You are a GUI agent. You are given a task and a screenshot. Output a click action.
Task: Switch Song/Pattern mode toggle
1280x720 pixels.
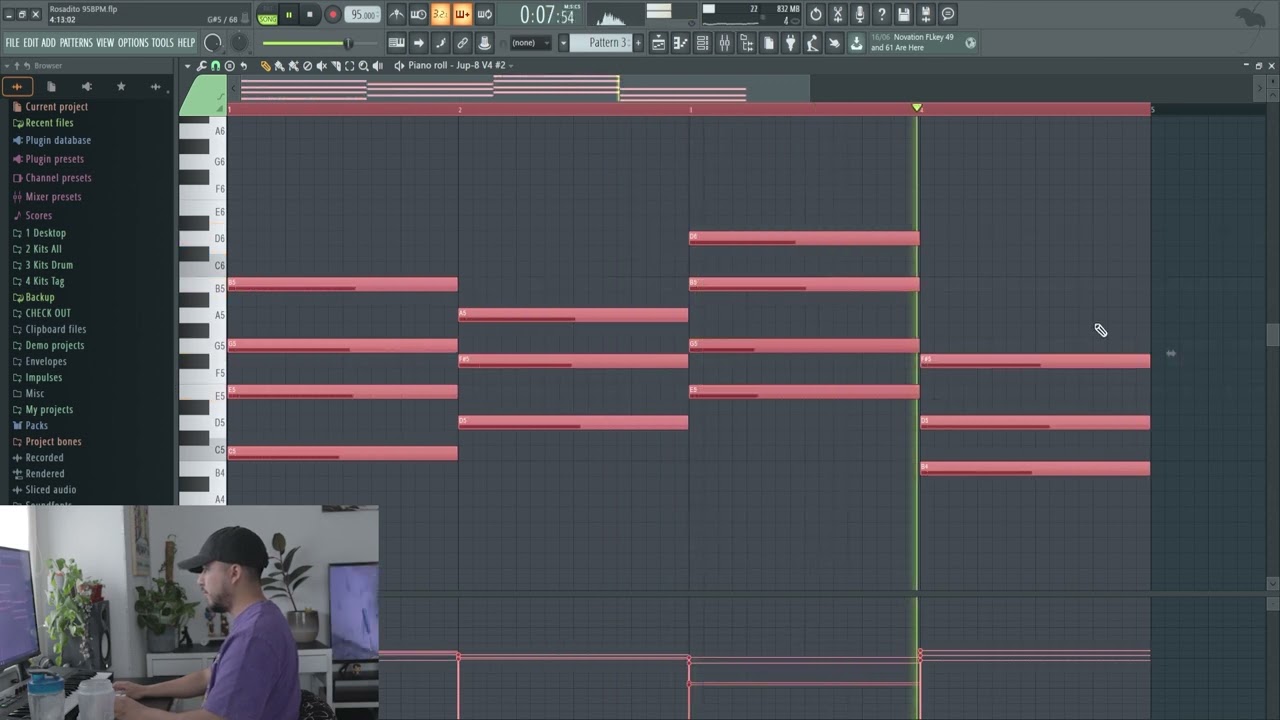pyautogui.click(x=267, y=14)
